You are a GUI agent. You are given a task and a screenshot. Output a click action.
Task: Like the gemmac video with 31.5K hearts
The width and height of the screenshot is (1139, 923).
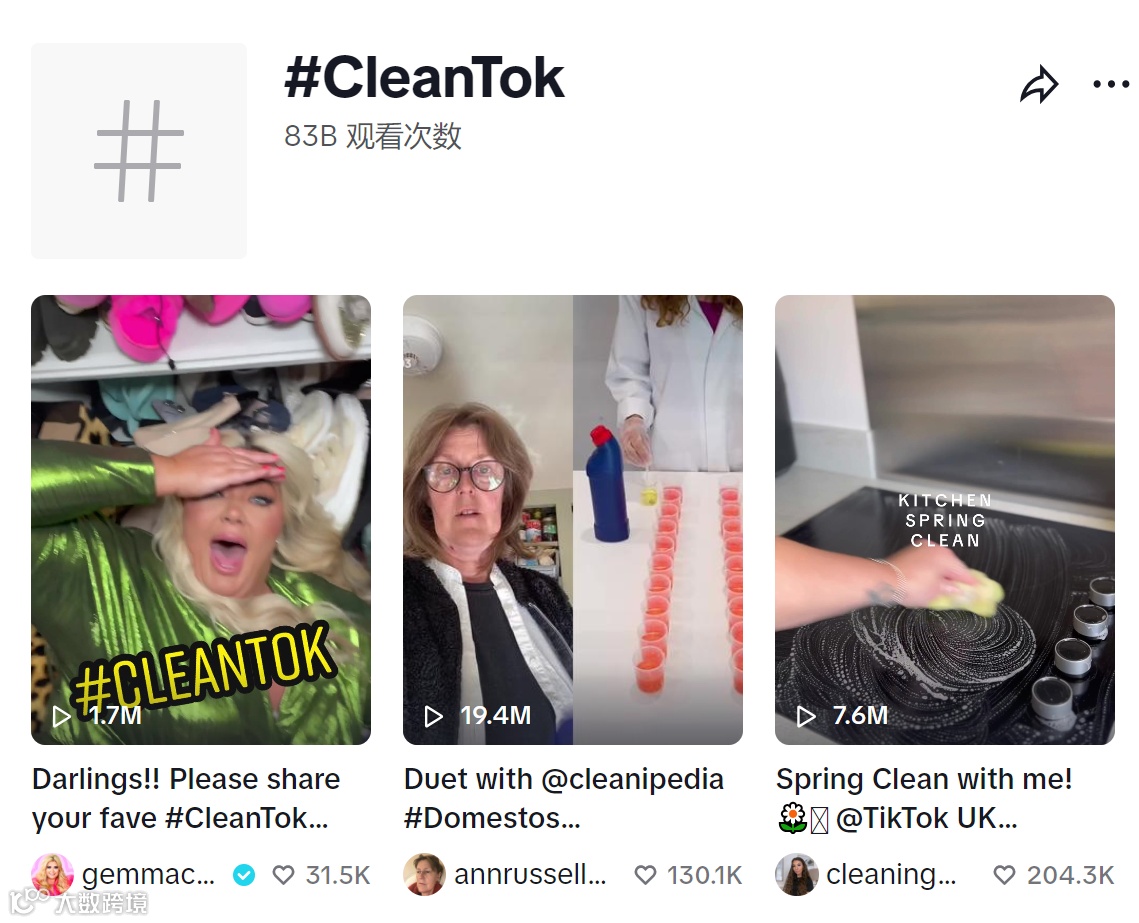[x=283, y=874]
